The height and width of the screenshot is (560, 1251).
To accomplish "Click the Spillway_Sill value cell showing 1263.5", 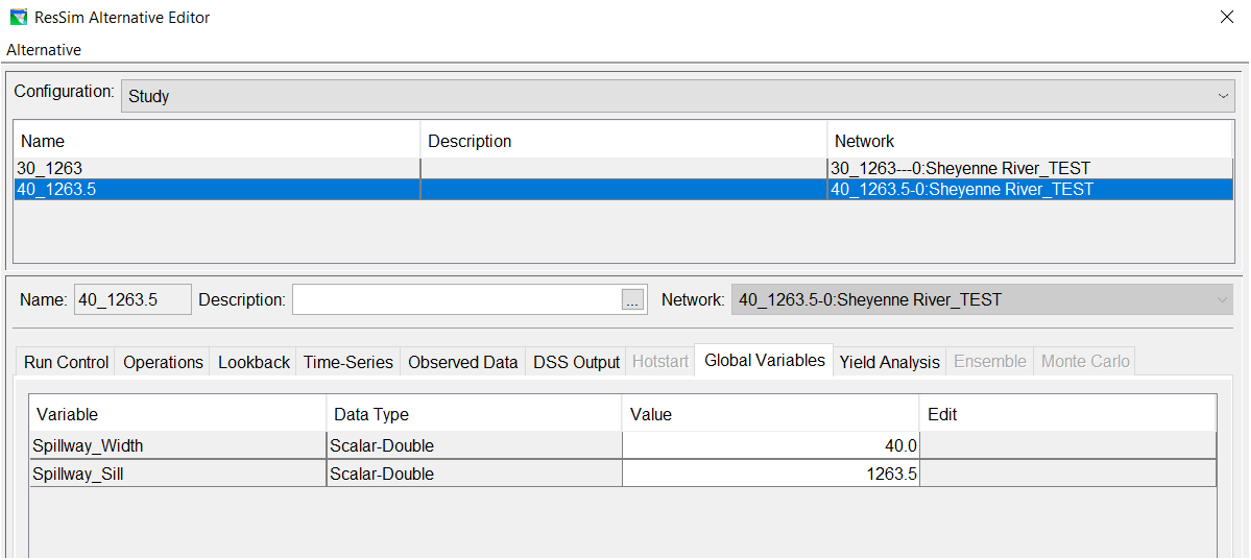I will click(770, 474).
